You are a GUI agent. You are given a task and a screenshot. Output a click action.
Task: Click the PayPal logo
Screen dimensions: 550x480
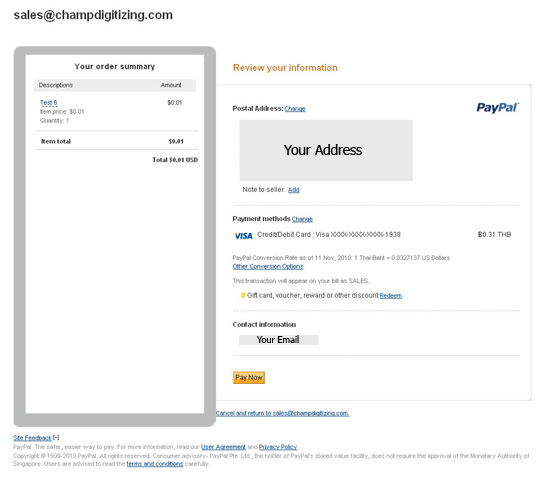point(497,108)
